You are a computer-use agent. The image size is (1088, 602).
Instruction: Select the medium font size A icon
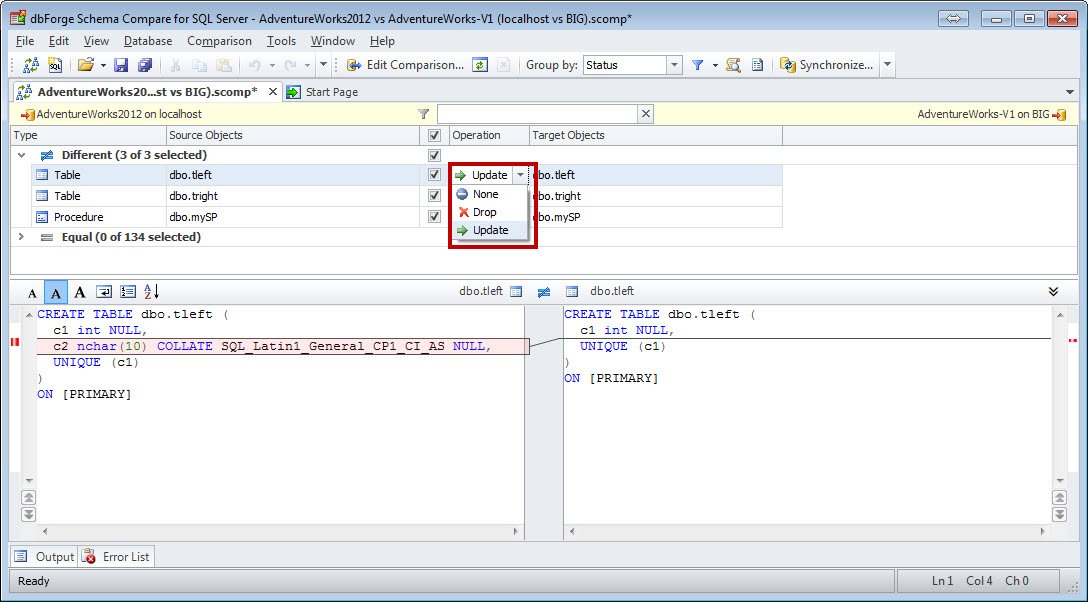tap(56, 293)
